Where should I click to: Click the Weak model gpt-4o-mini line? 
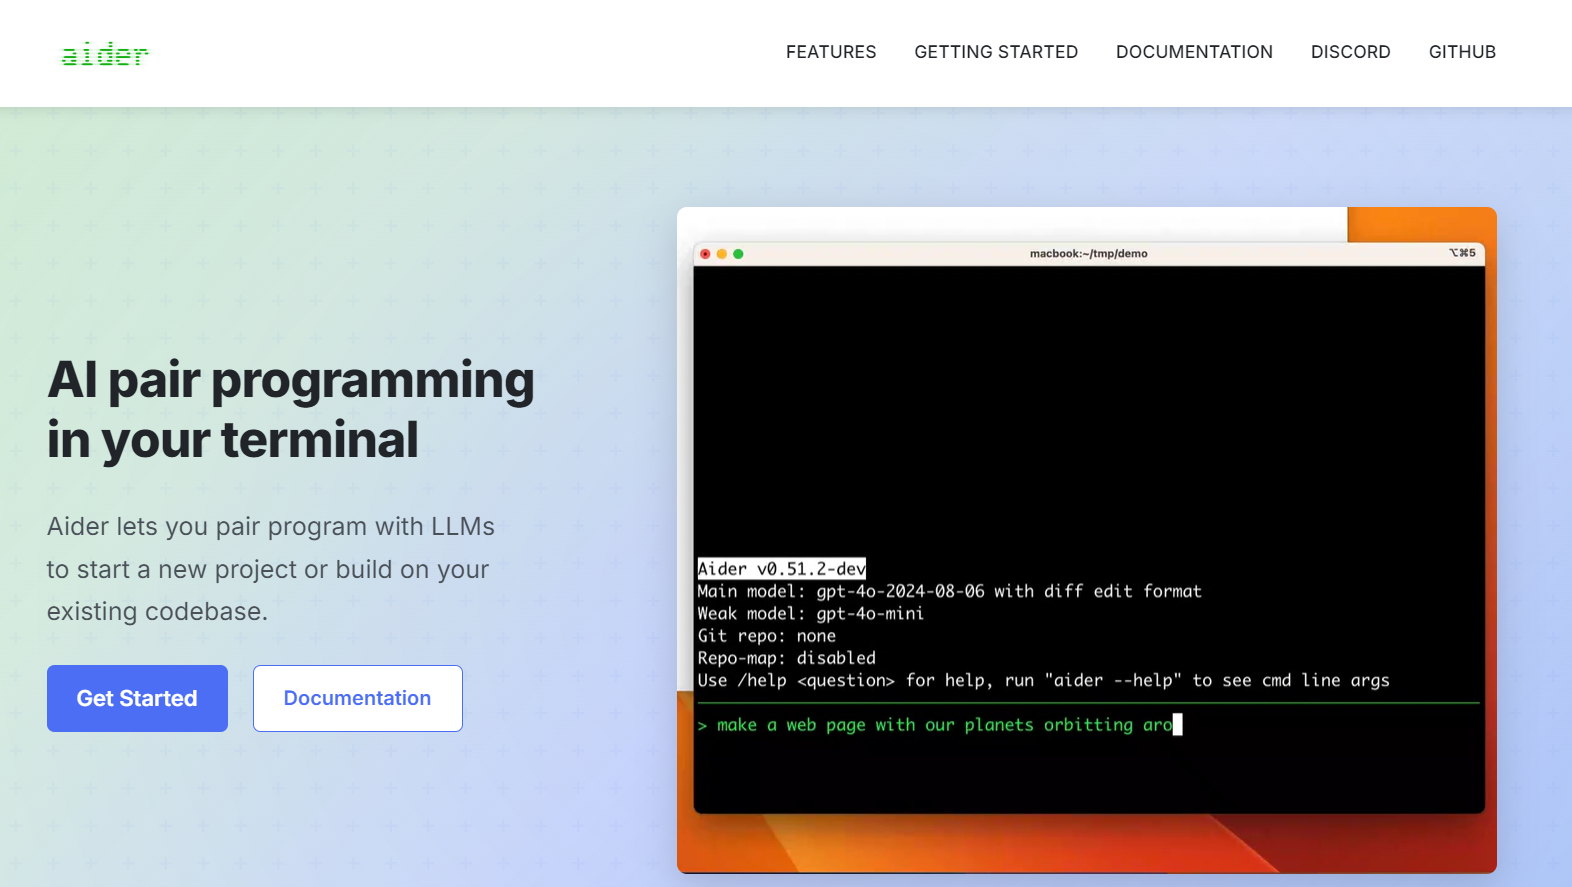coord(810,614)
